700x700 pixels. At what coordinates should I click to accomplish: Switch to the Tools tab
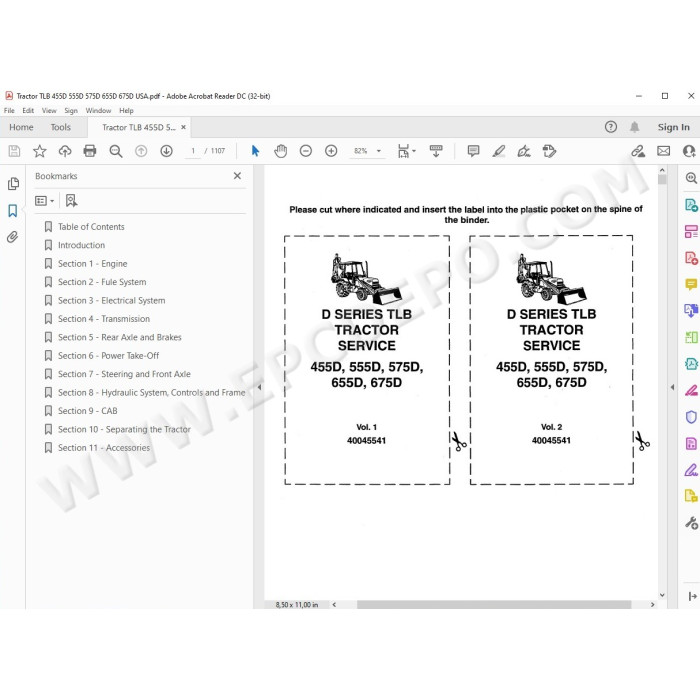(x=61, y=127)
